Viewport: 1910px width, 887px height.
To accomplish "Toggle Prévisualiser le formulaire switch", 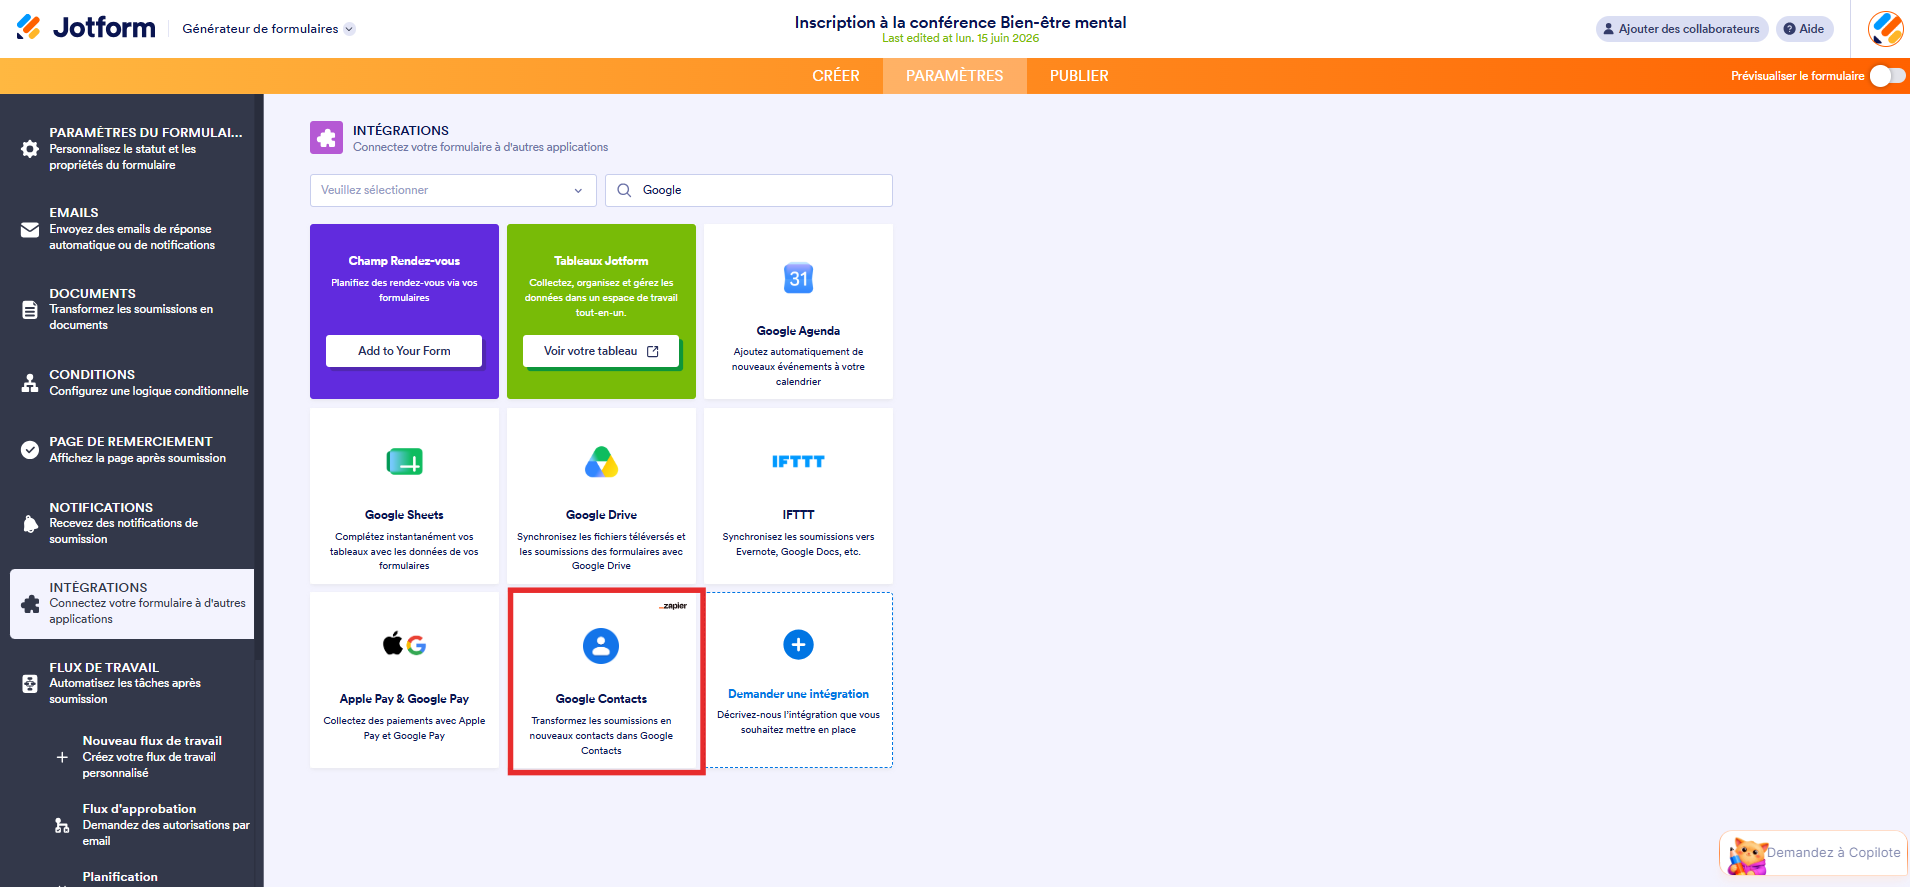I will pyautogui.click(x=1888, y=76).
